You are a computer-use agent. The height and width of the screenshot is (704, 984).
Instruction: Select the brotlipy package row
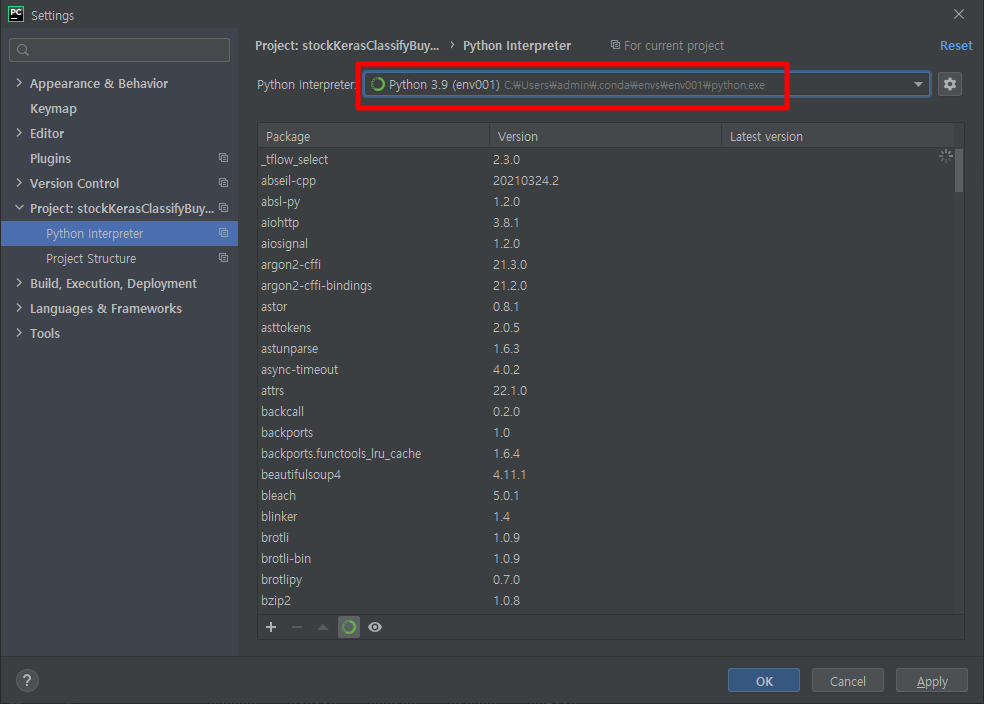(606, 580)
